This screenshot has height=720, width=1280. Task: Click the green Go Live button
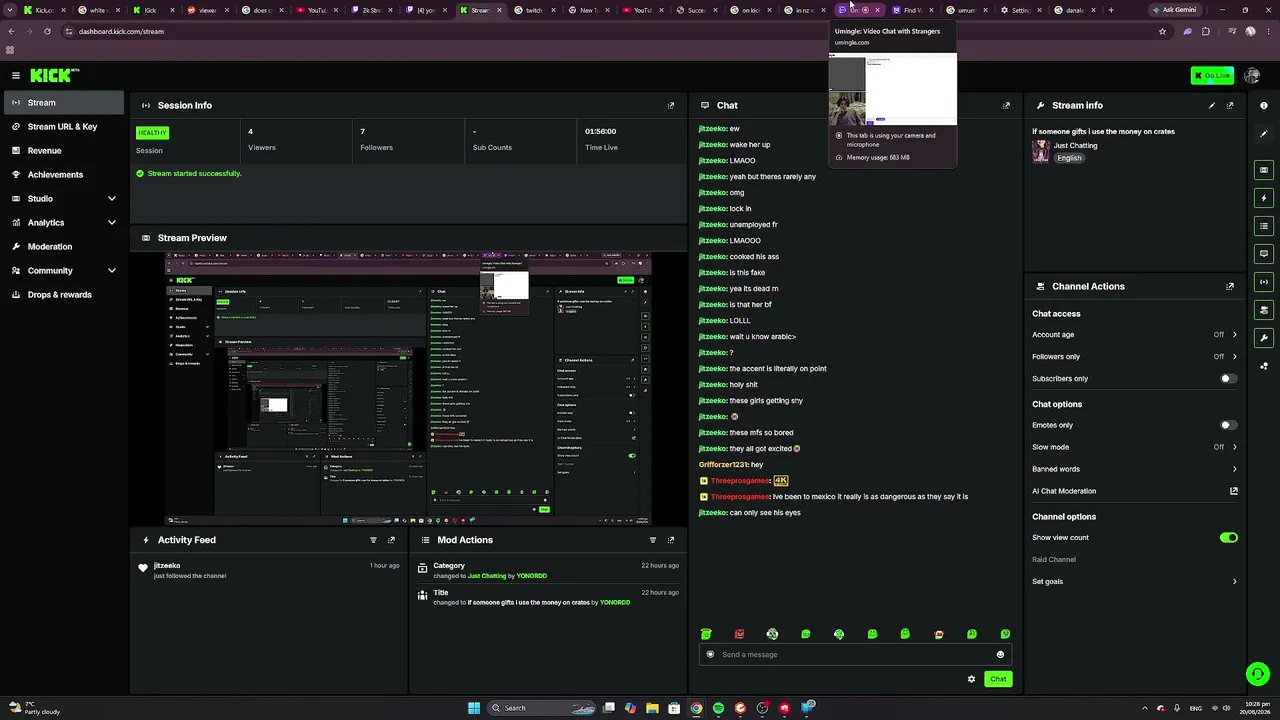click(1212, 75)
